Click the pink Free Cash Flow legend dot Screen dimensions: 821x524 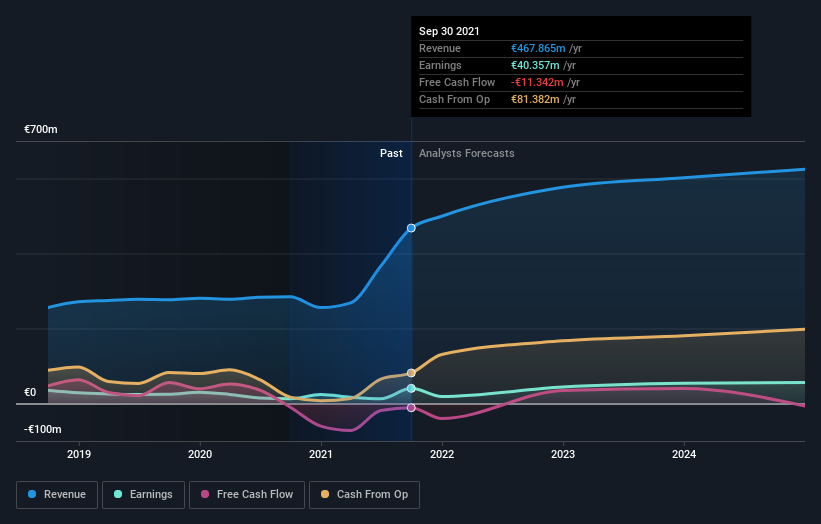click(x=205, y=494)
